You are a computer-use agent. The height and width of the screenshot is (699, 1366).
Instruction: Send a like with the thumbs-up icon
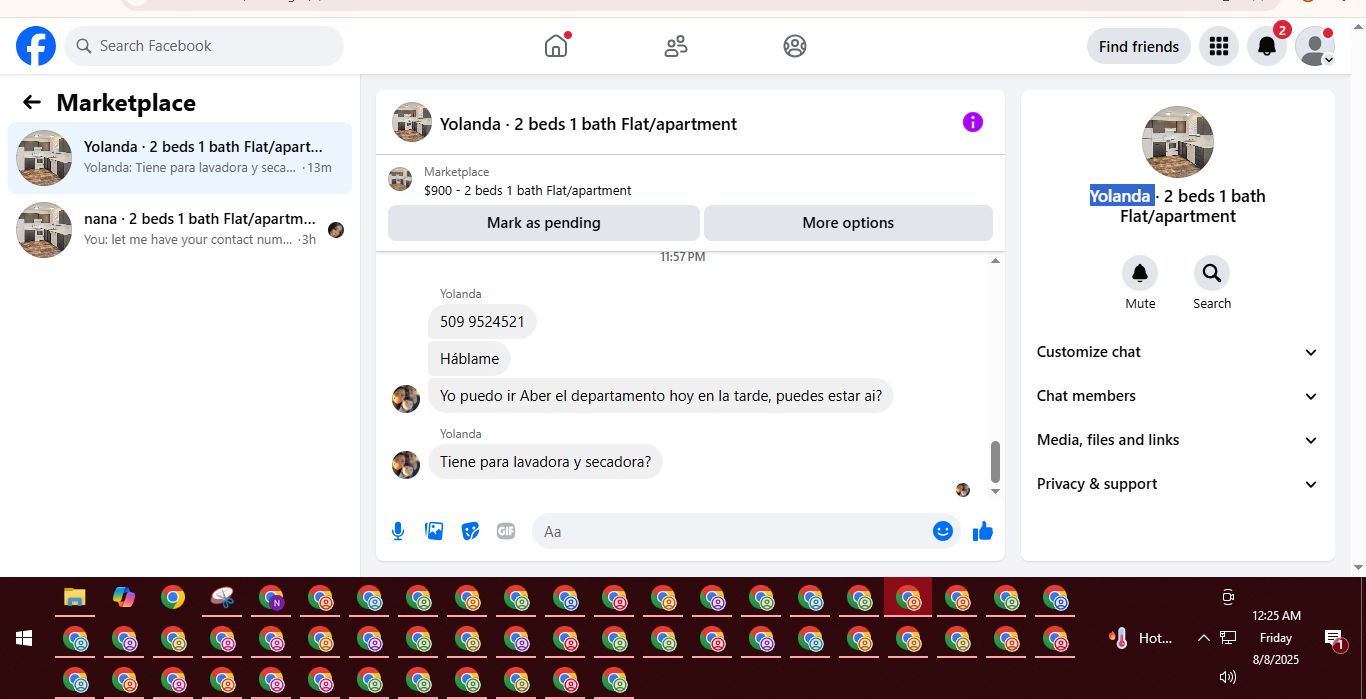click(983, 531)
